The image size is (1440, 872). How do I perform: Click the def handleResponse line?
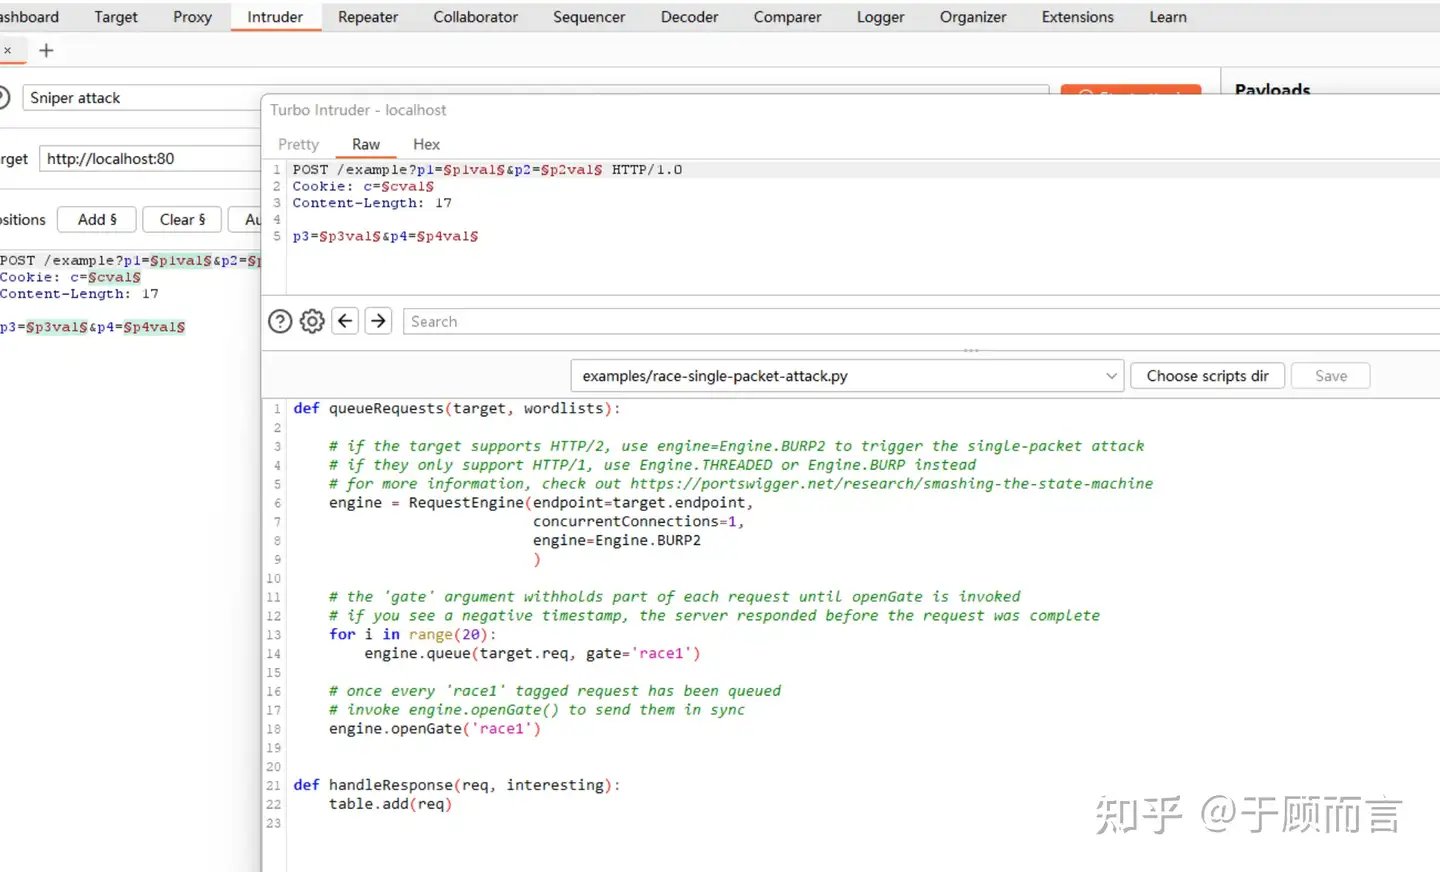(456, 785)
